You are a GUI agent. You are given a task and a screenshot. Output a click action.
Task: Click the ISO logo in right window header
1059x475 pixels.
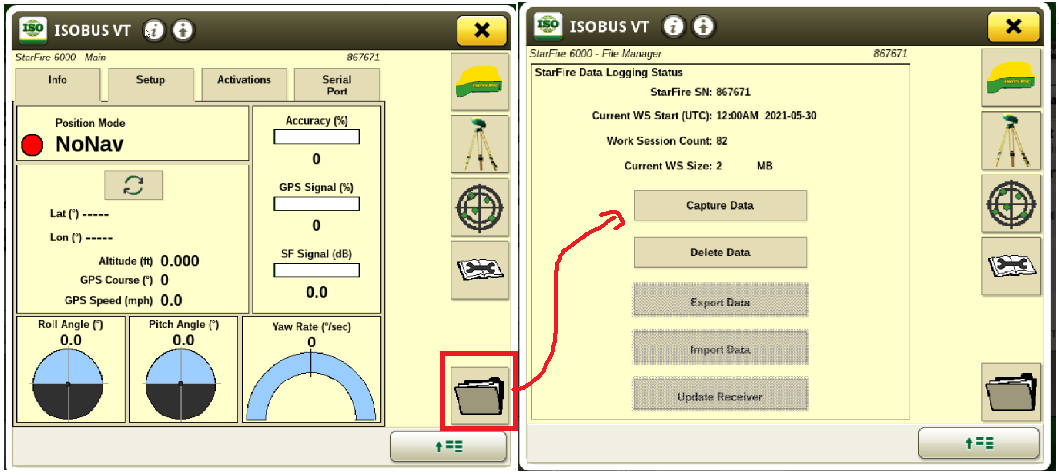(548, 26)
